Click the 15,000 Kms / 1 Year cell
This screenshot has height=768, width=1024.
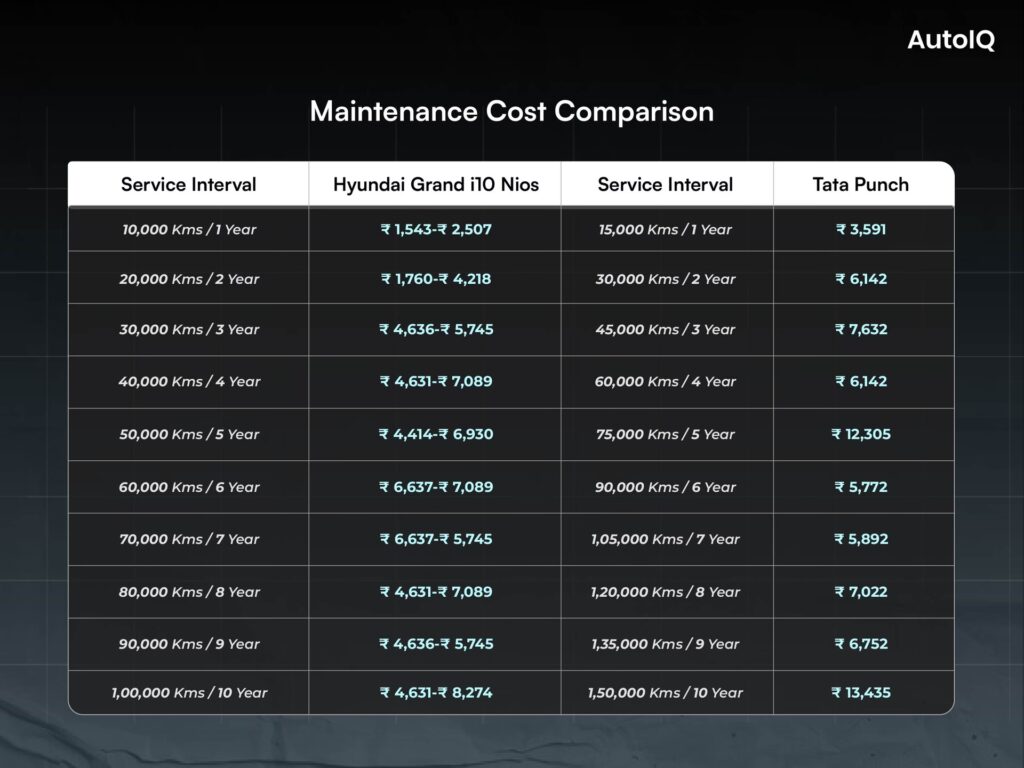pos(665,229)
